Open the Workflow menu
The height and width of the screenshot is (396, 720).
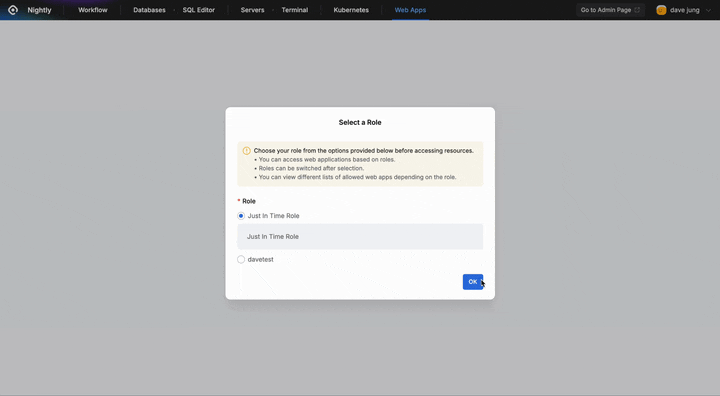[x=93, y=10]
